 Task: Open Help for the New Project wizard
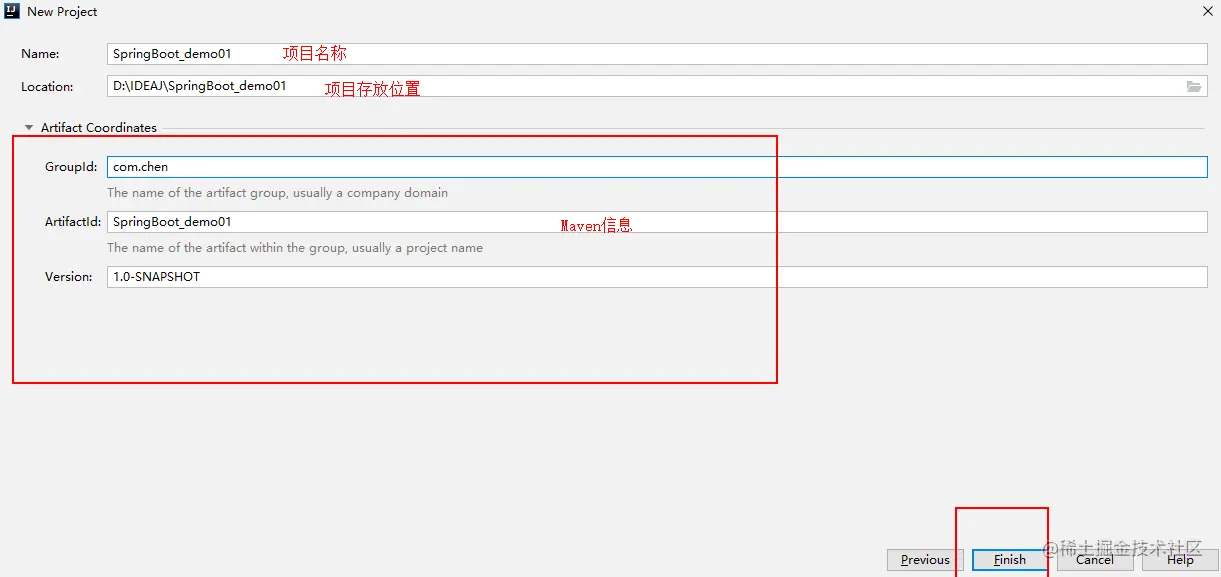click(1180, 560)
